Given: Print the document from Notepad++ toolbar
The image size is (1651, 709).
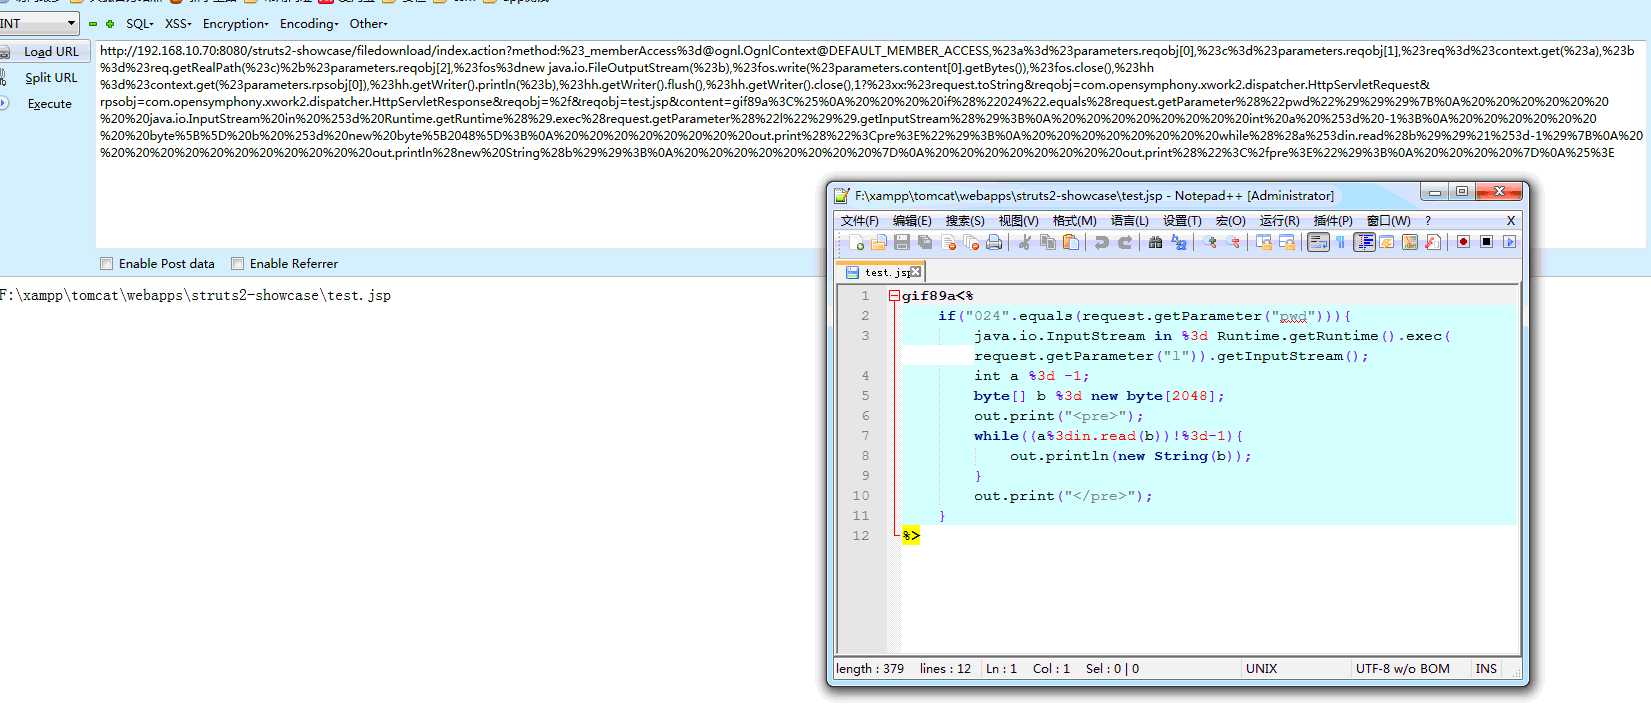Looking at the screenshot, I should (994, 242).
